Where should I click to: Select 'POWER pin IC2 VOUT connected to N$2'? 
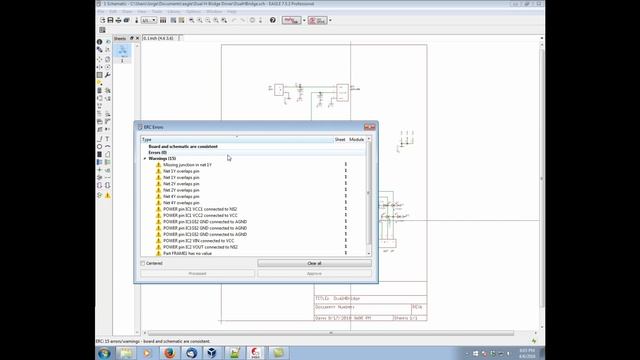(x=200, y=247)
